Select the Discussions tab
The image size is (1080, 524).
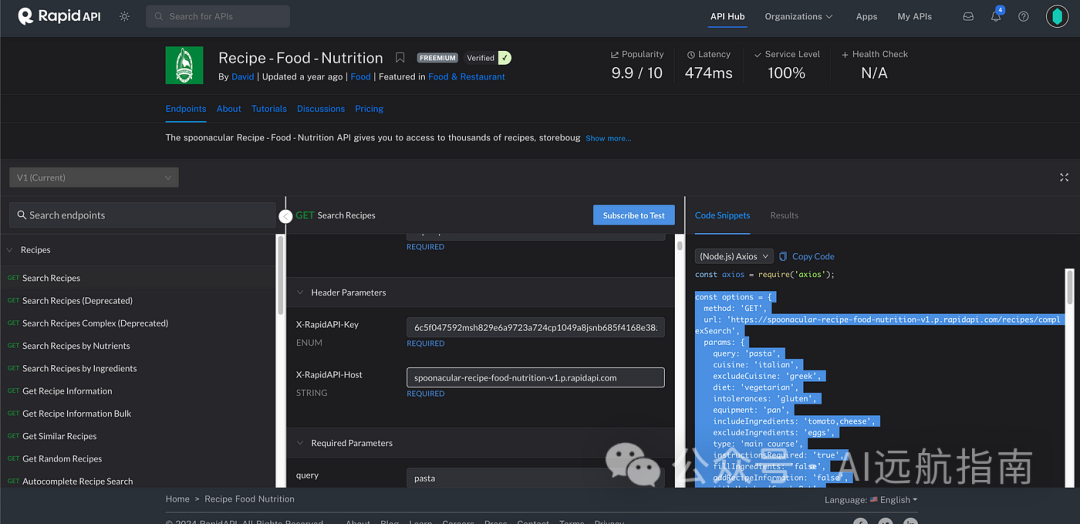point(321,109)
